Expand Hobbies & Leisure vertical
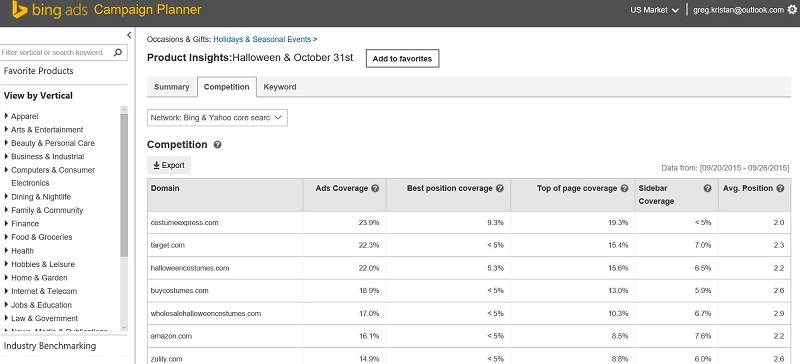Image resolution: width=800 pixels, height=364 pixels. coord(6,264)
